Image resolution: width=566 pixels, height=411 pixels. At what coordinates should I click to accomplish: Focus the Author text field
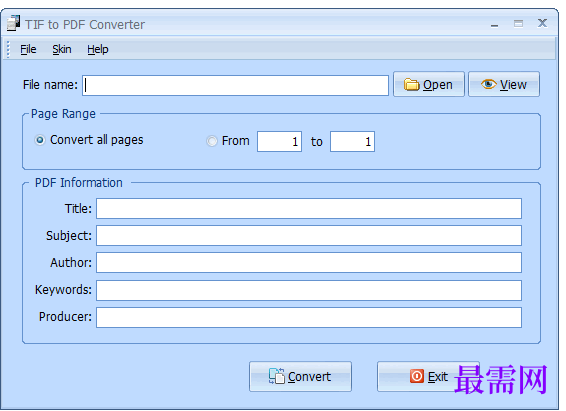point(309,263)
